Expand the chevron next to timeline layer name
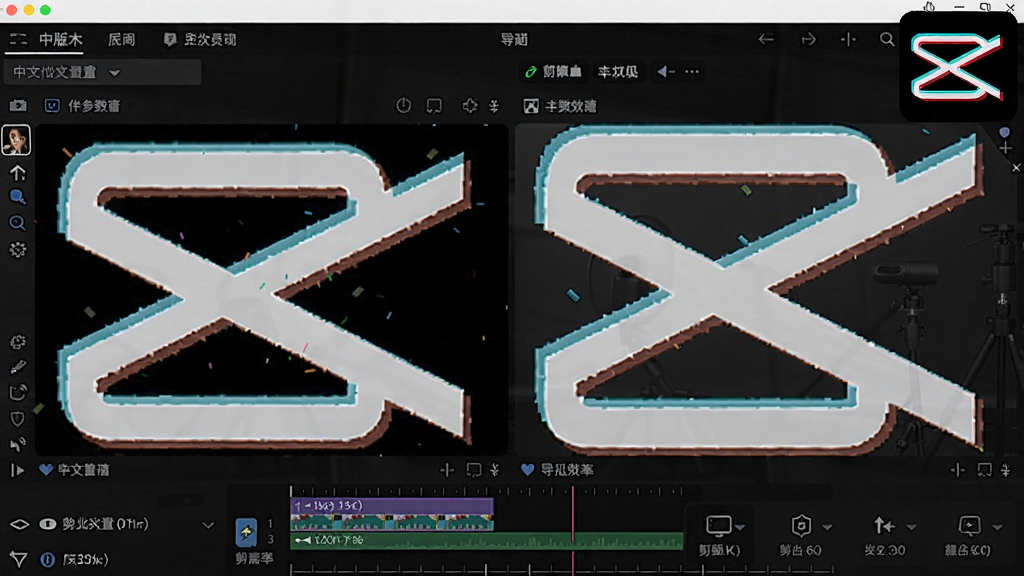This screenshot has width=1024, height=576. click(208, 525)
